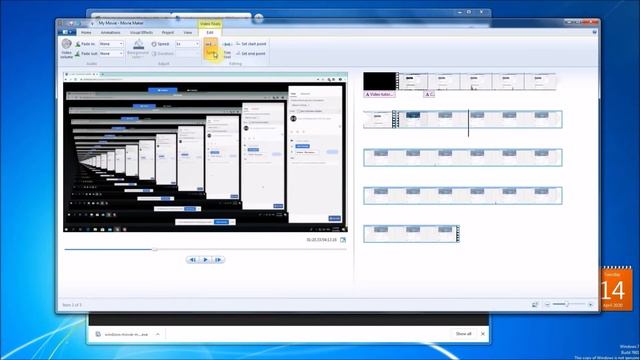
Task: Click Show all downloads in the browser
Action: tap(463, 334)
